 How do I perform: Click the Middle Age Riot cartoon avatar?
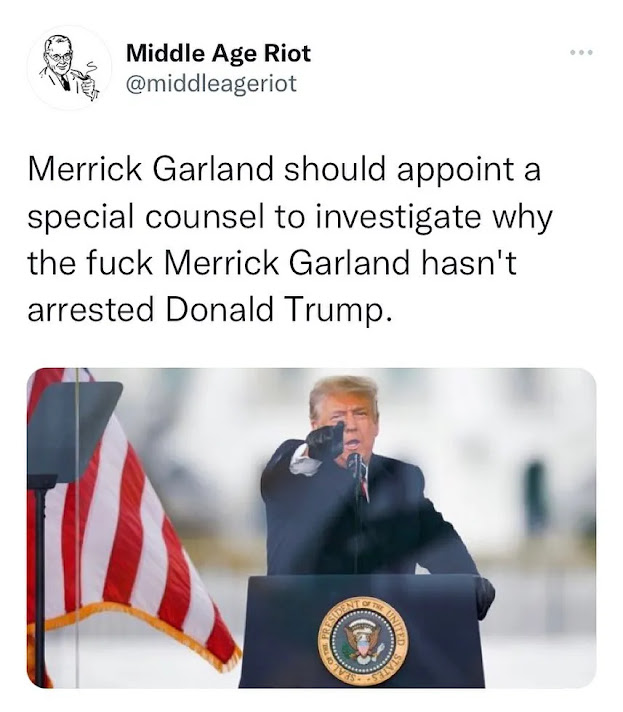point(69,68)
